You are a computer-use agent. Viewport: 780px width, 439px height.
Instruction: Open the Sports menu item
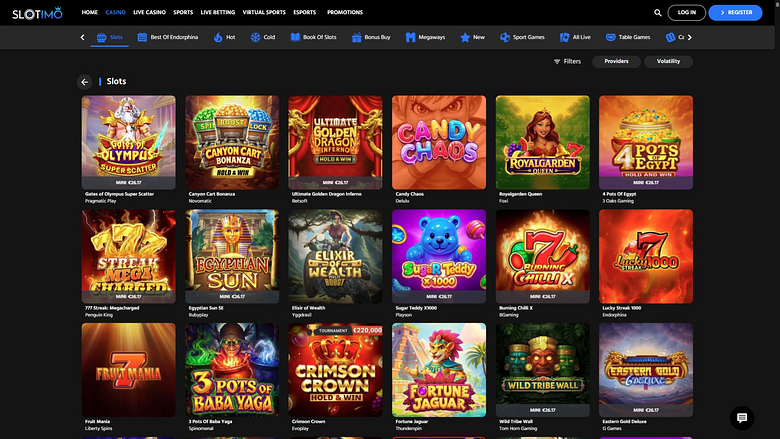point(183,12)
